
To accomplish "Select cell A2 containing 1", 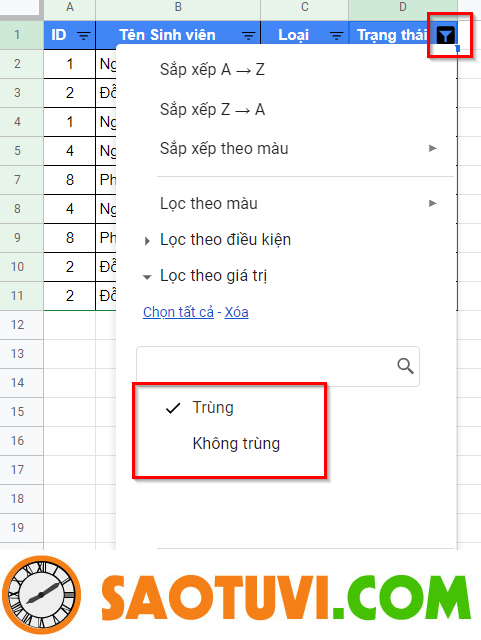I will pyautogui.click(x=69, y=64).
